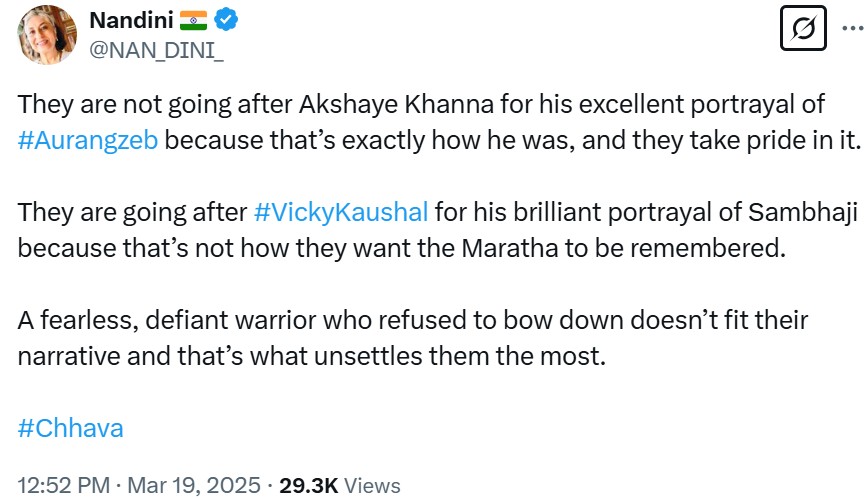
Task: Open the Grok explain-post icon
Action: (x=802, y=31)
